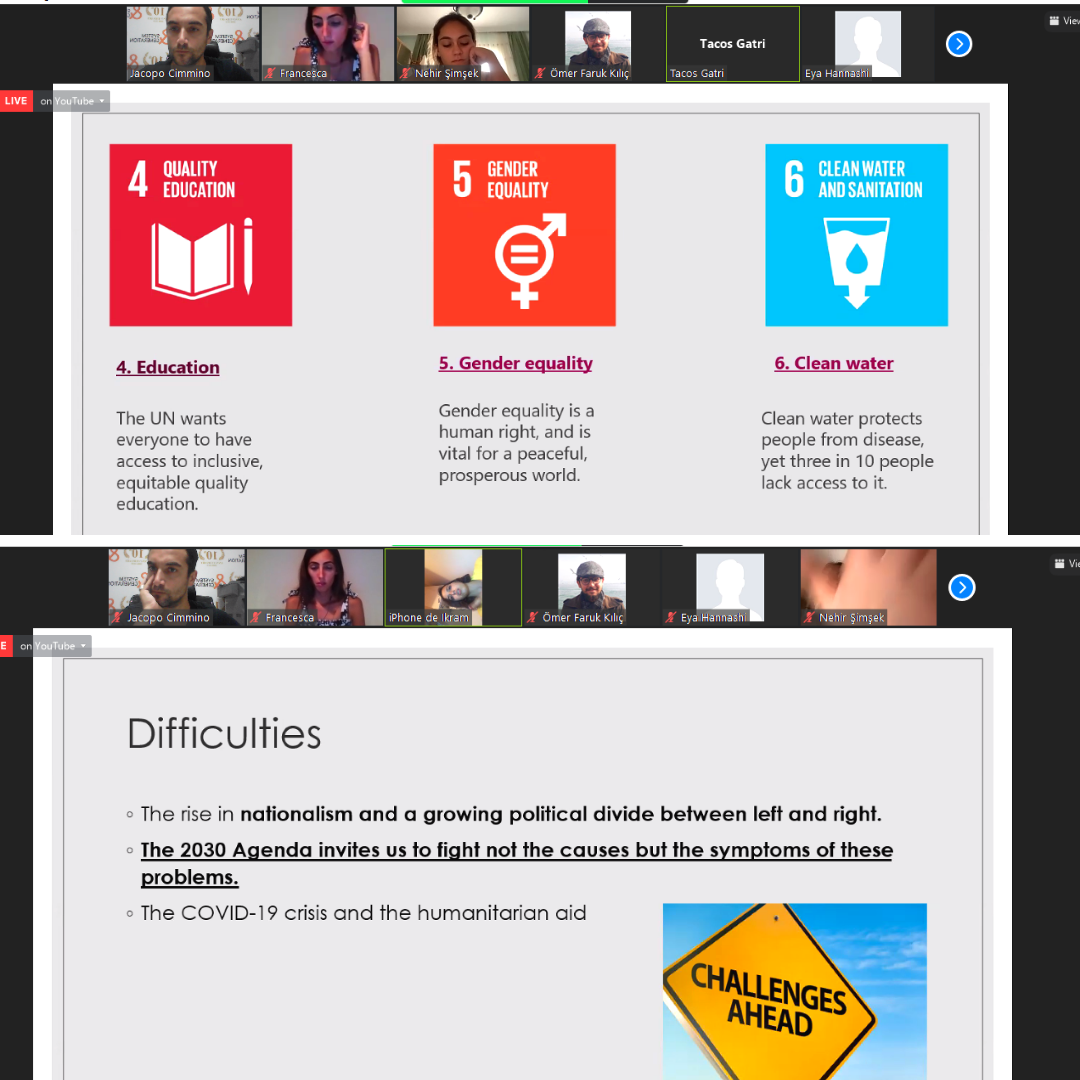Open the '4. Education' underlined heading link
This screenshot has height=1080, width=1080.
click(168, 368)
